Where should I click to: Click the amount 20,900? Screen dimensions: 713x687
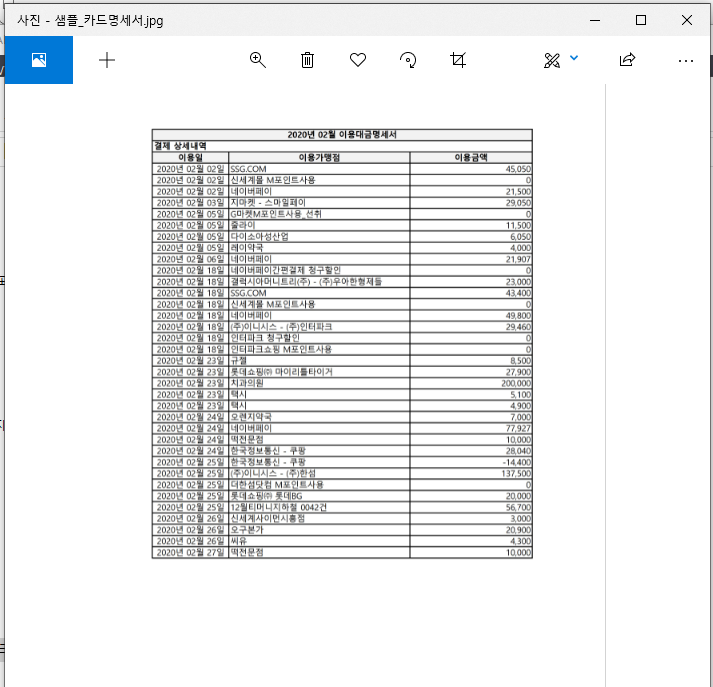tap(518, 530)
